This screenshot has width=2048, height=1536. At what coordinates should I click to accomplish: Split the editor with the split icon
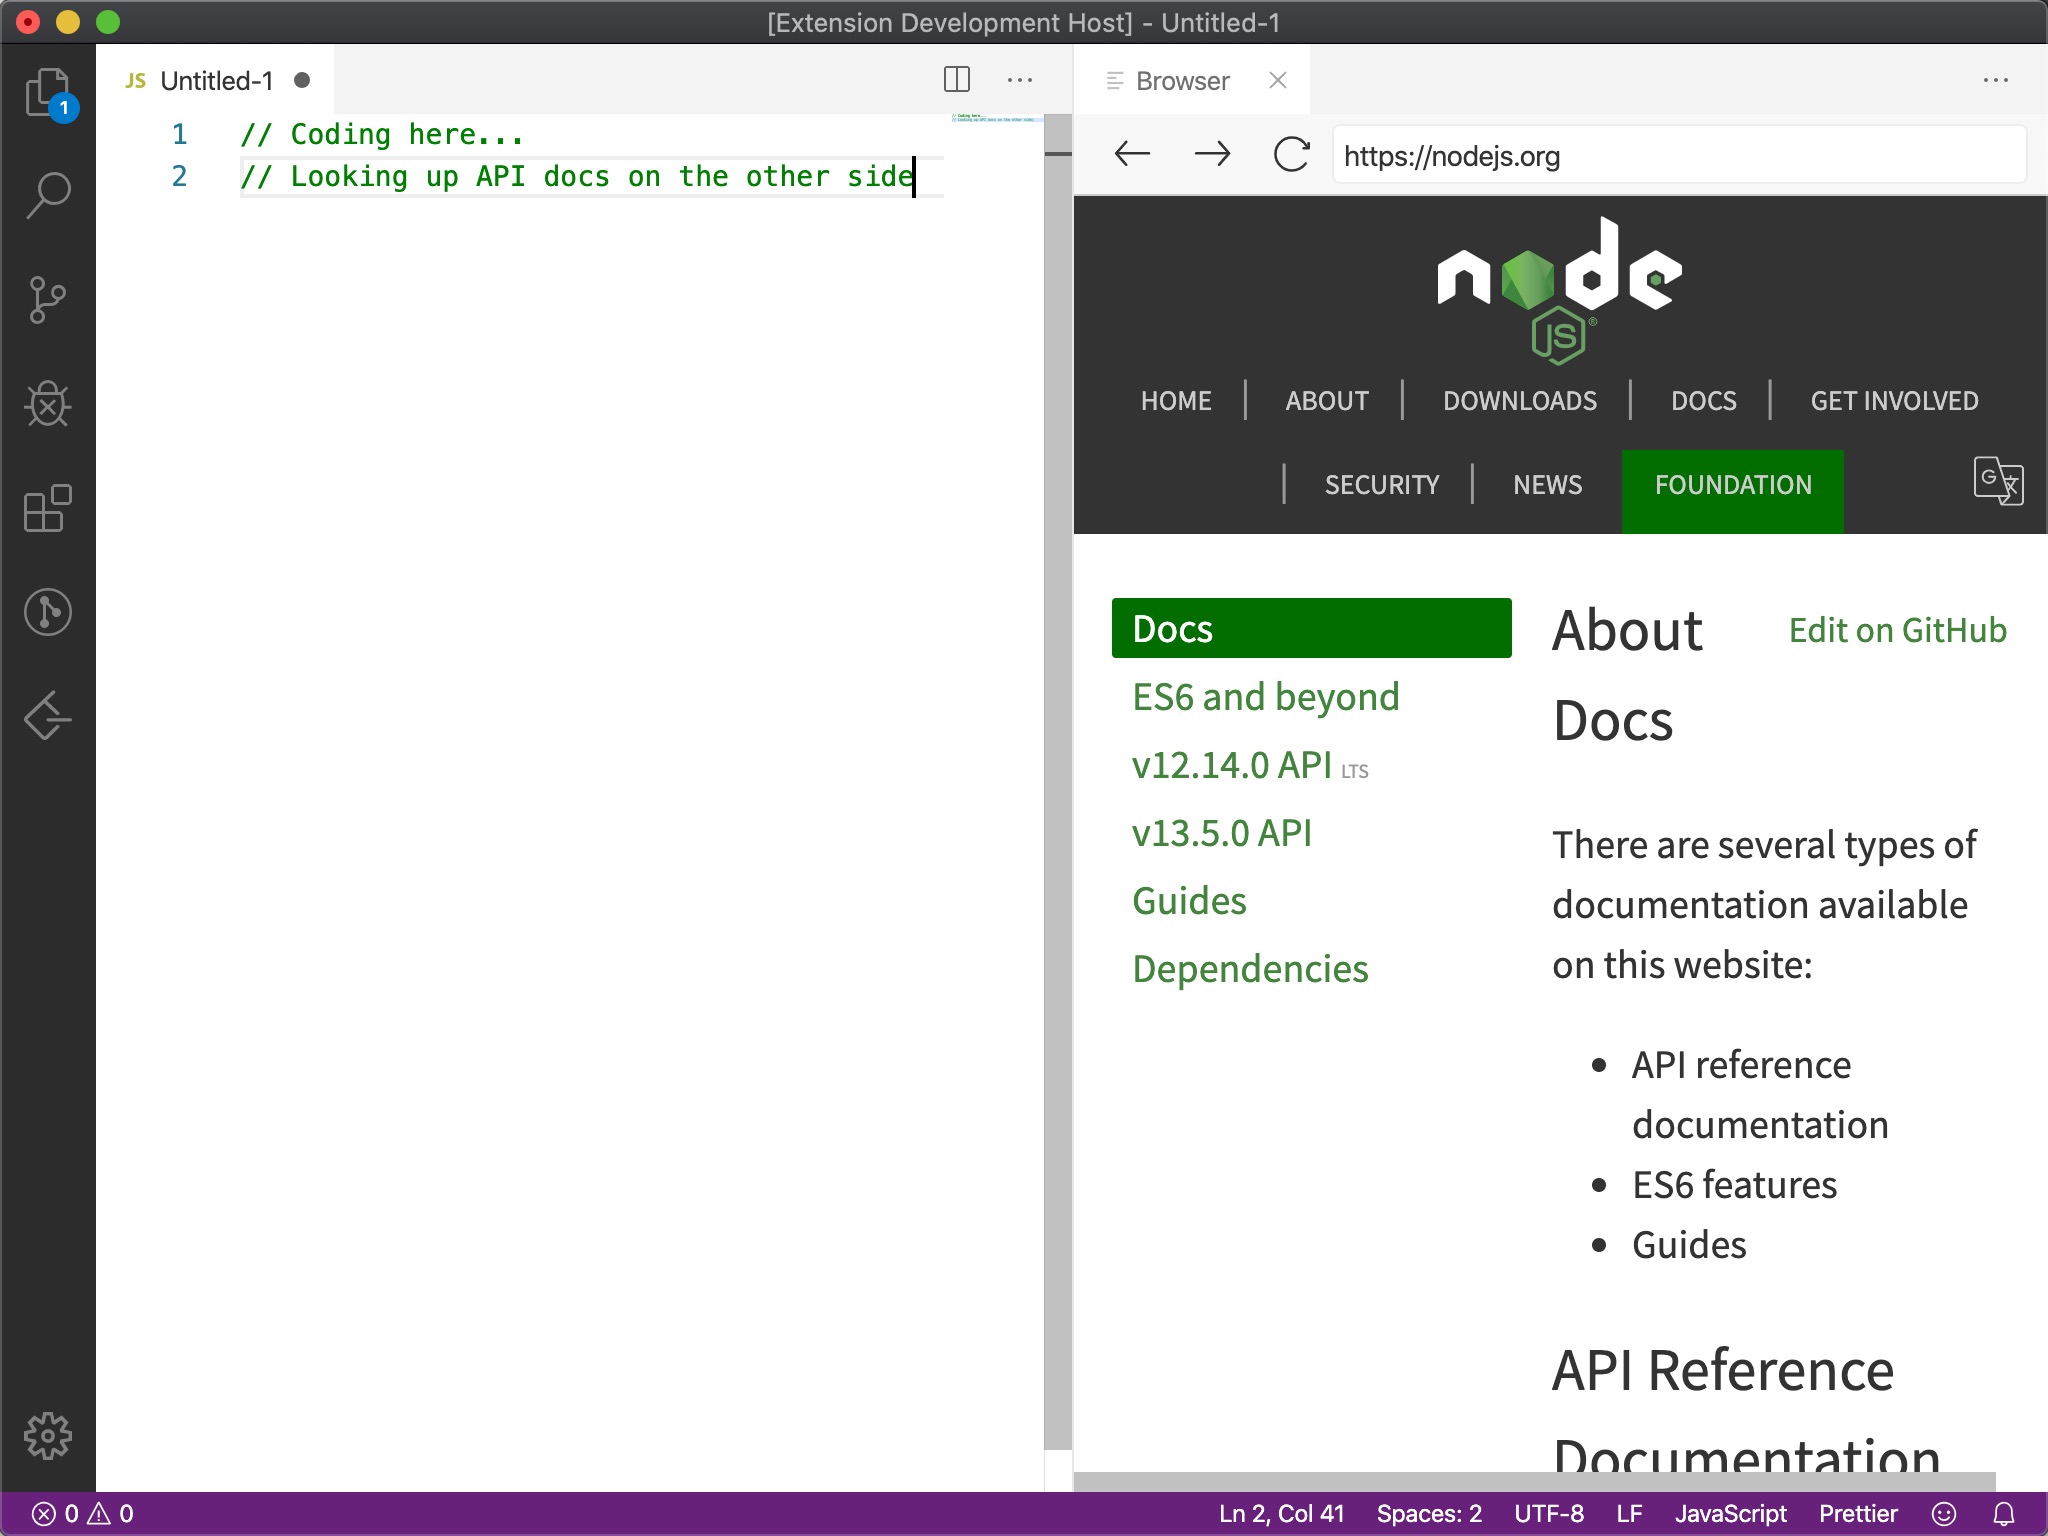pos(956,80)
